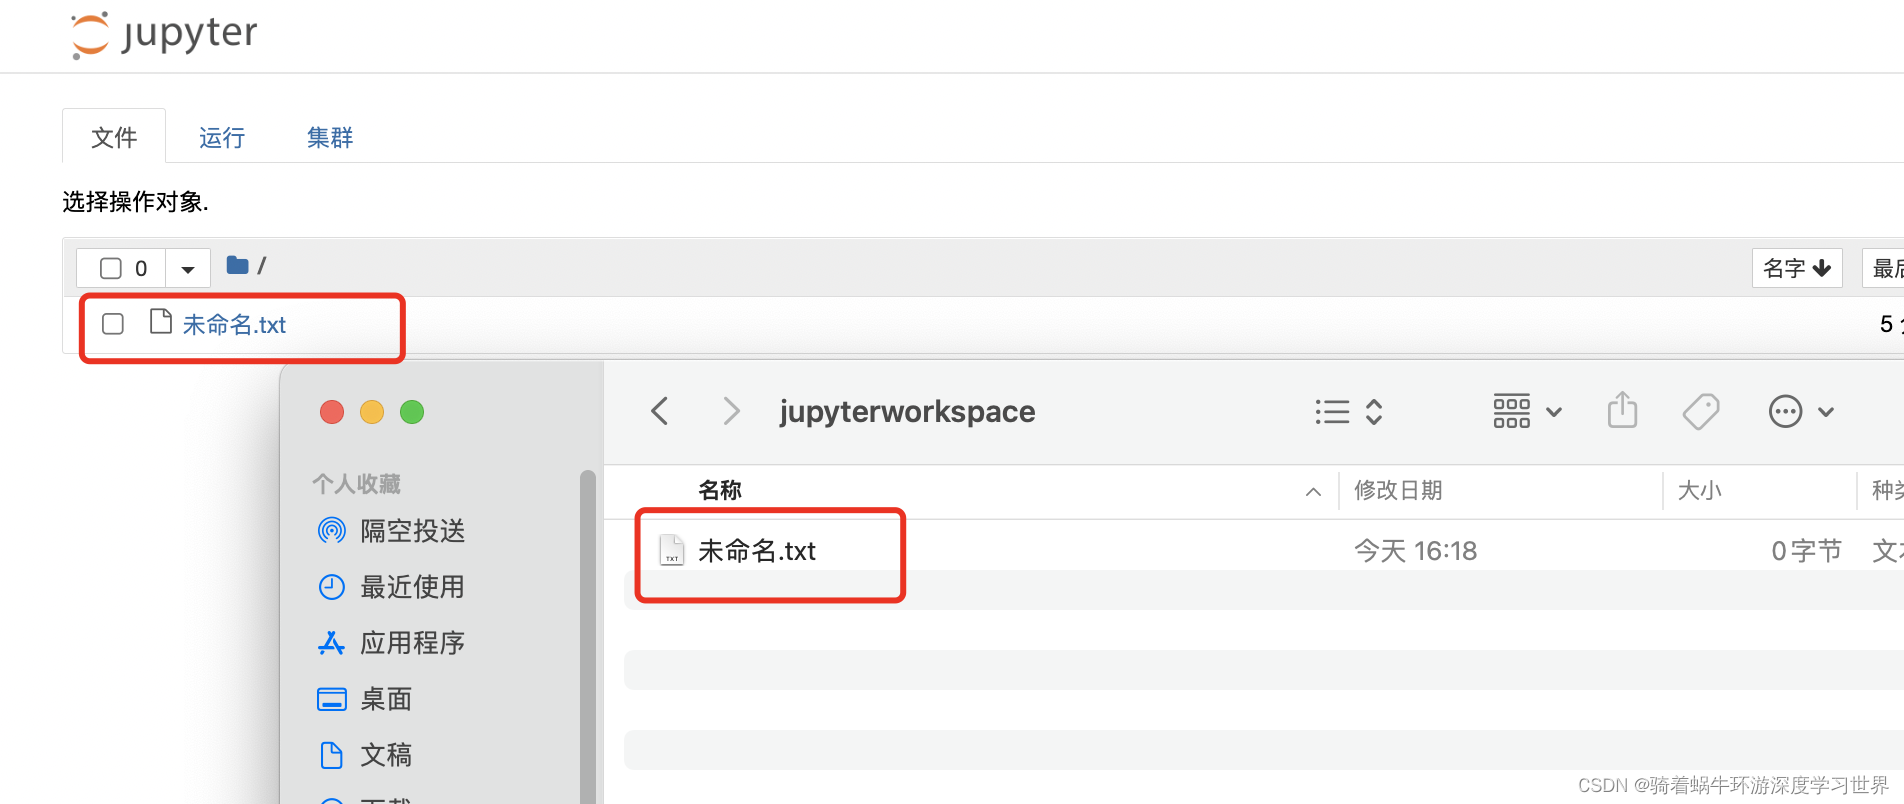Screen dimensions: 1904x804
Task: Click the desktop icon in sidebar
Action: (332, 699)
